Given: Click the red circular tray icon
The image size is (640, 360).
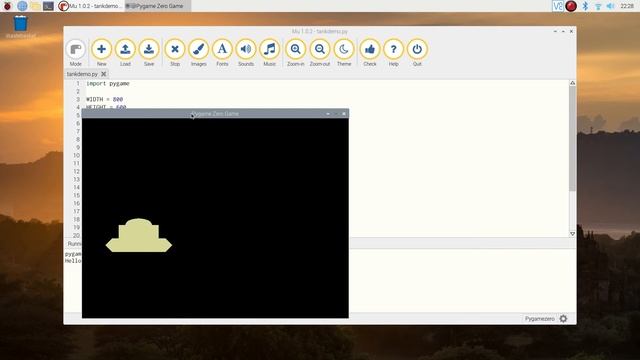Looking at the screenshot, I should [571, 6].
